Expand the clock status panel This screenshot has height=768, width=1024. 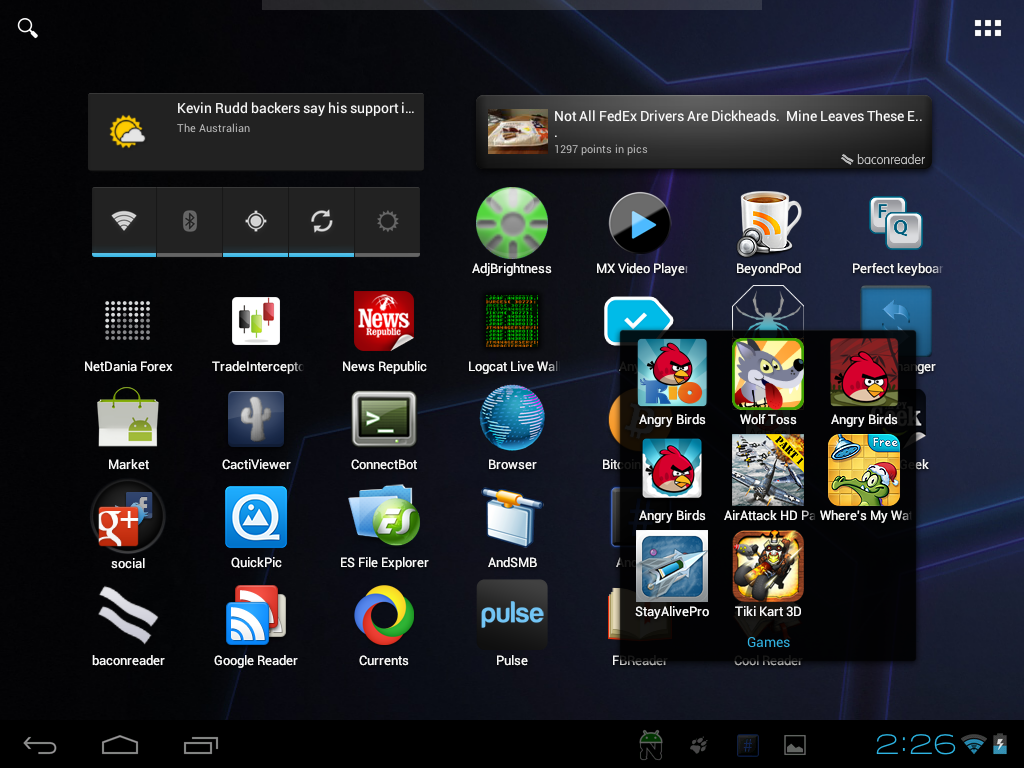tap(916, 744)
